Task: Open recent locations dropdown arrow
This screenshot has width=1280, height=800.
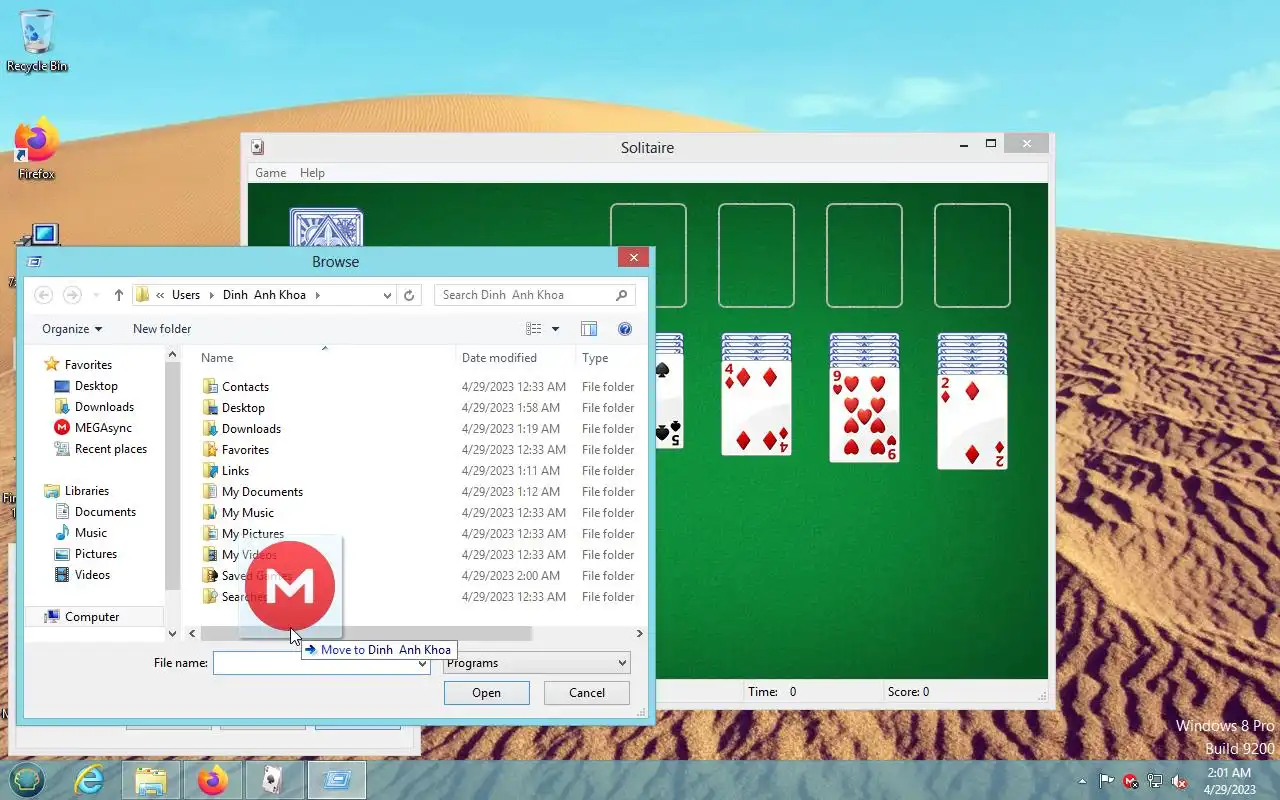Action: tap(96, 295)
